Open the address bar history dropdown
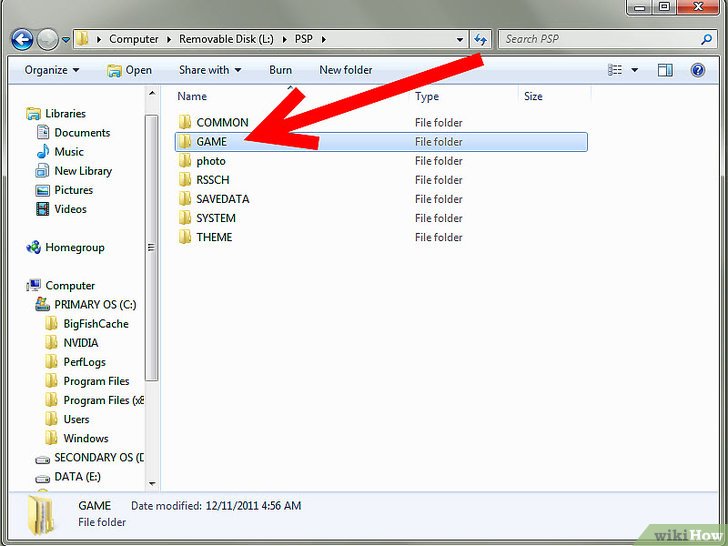 pos(460,39)
